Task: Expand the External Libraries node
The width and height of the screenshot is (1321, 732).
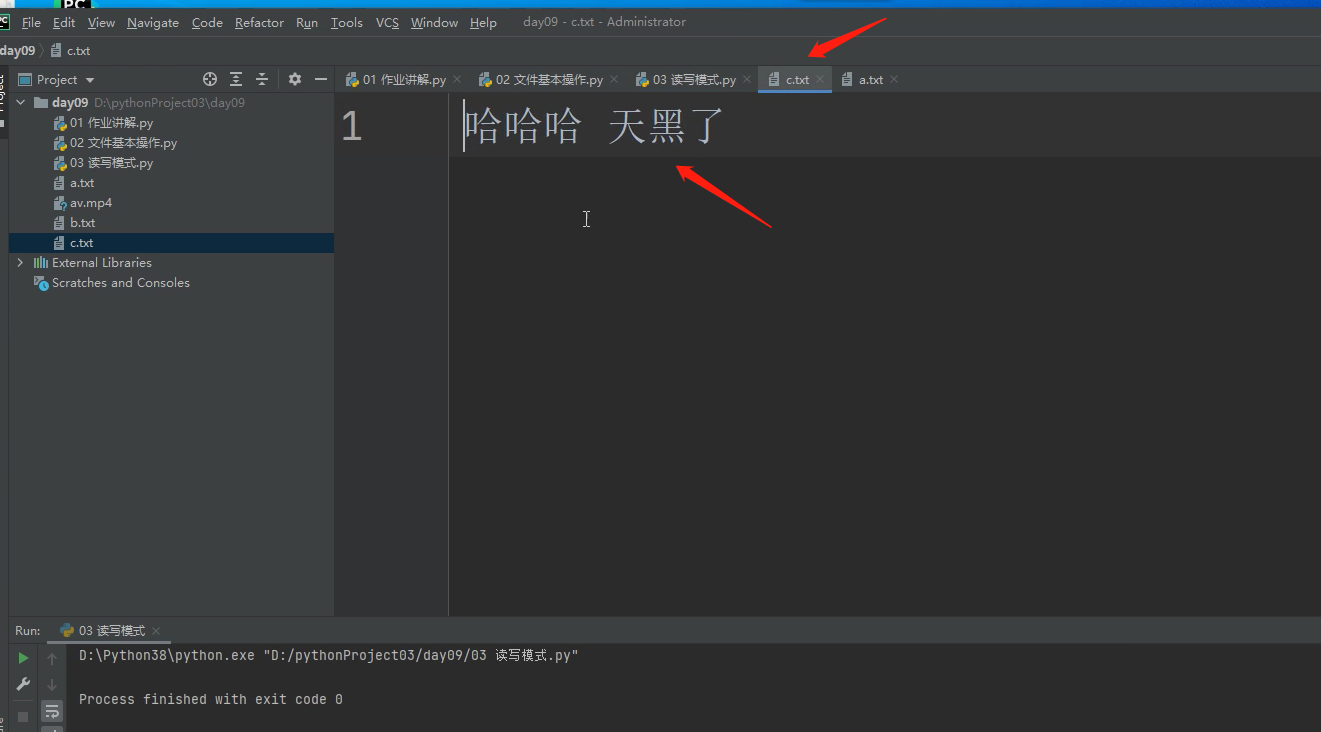Action: (21, 262)
